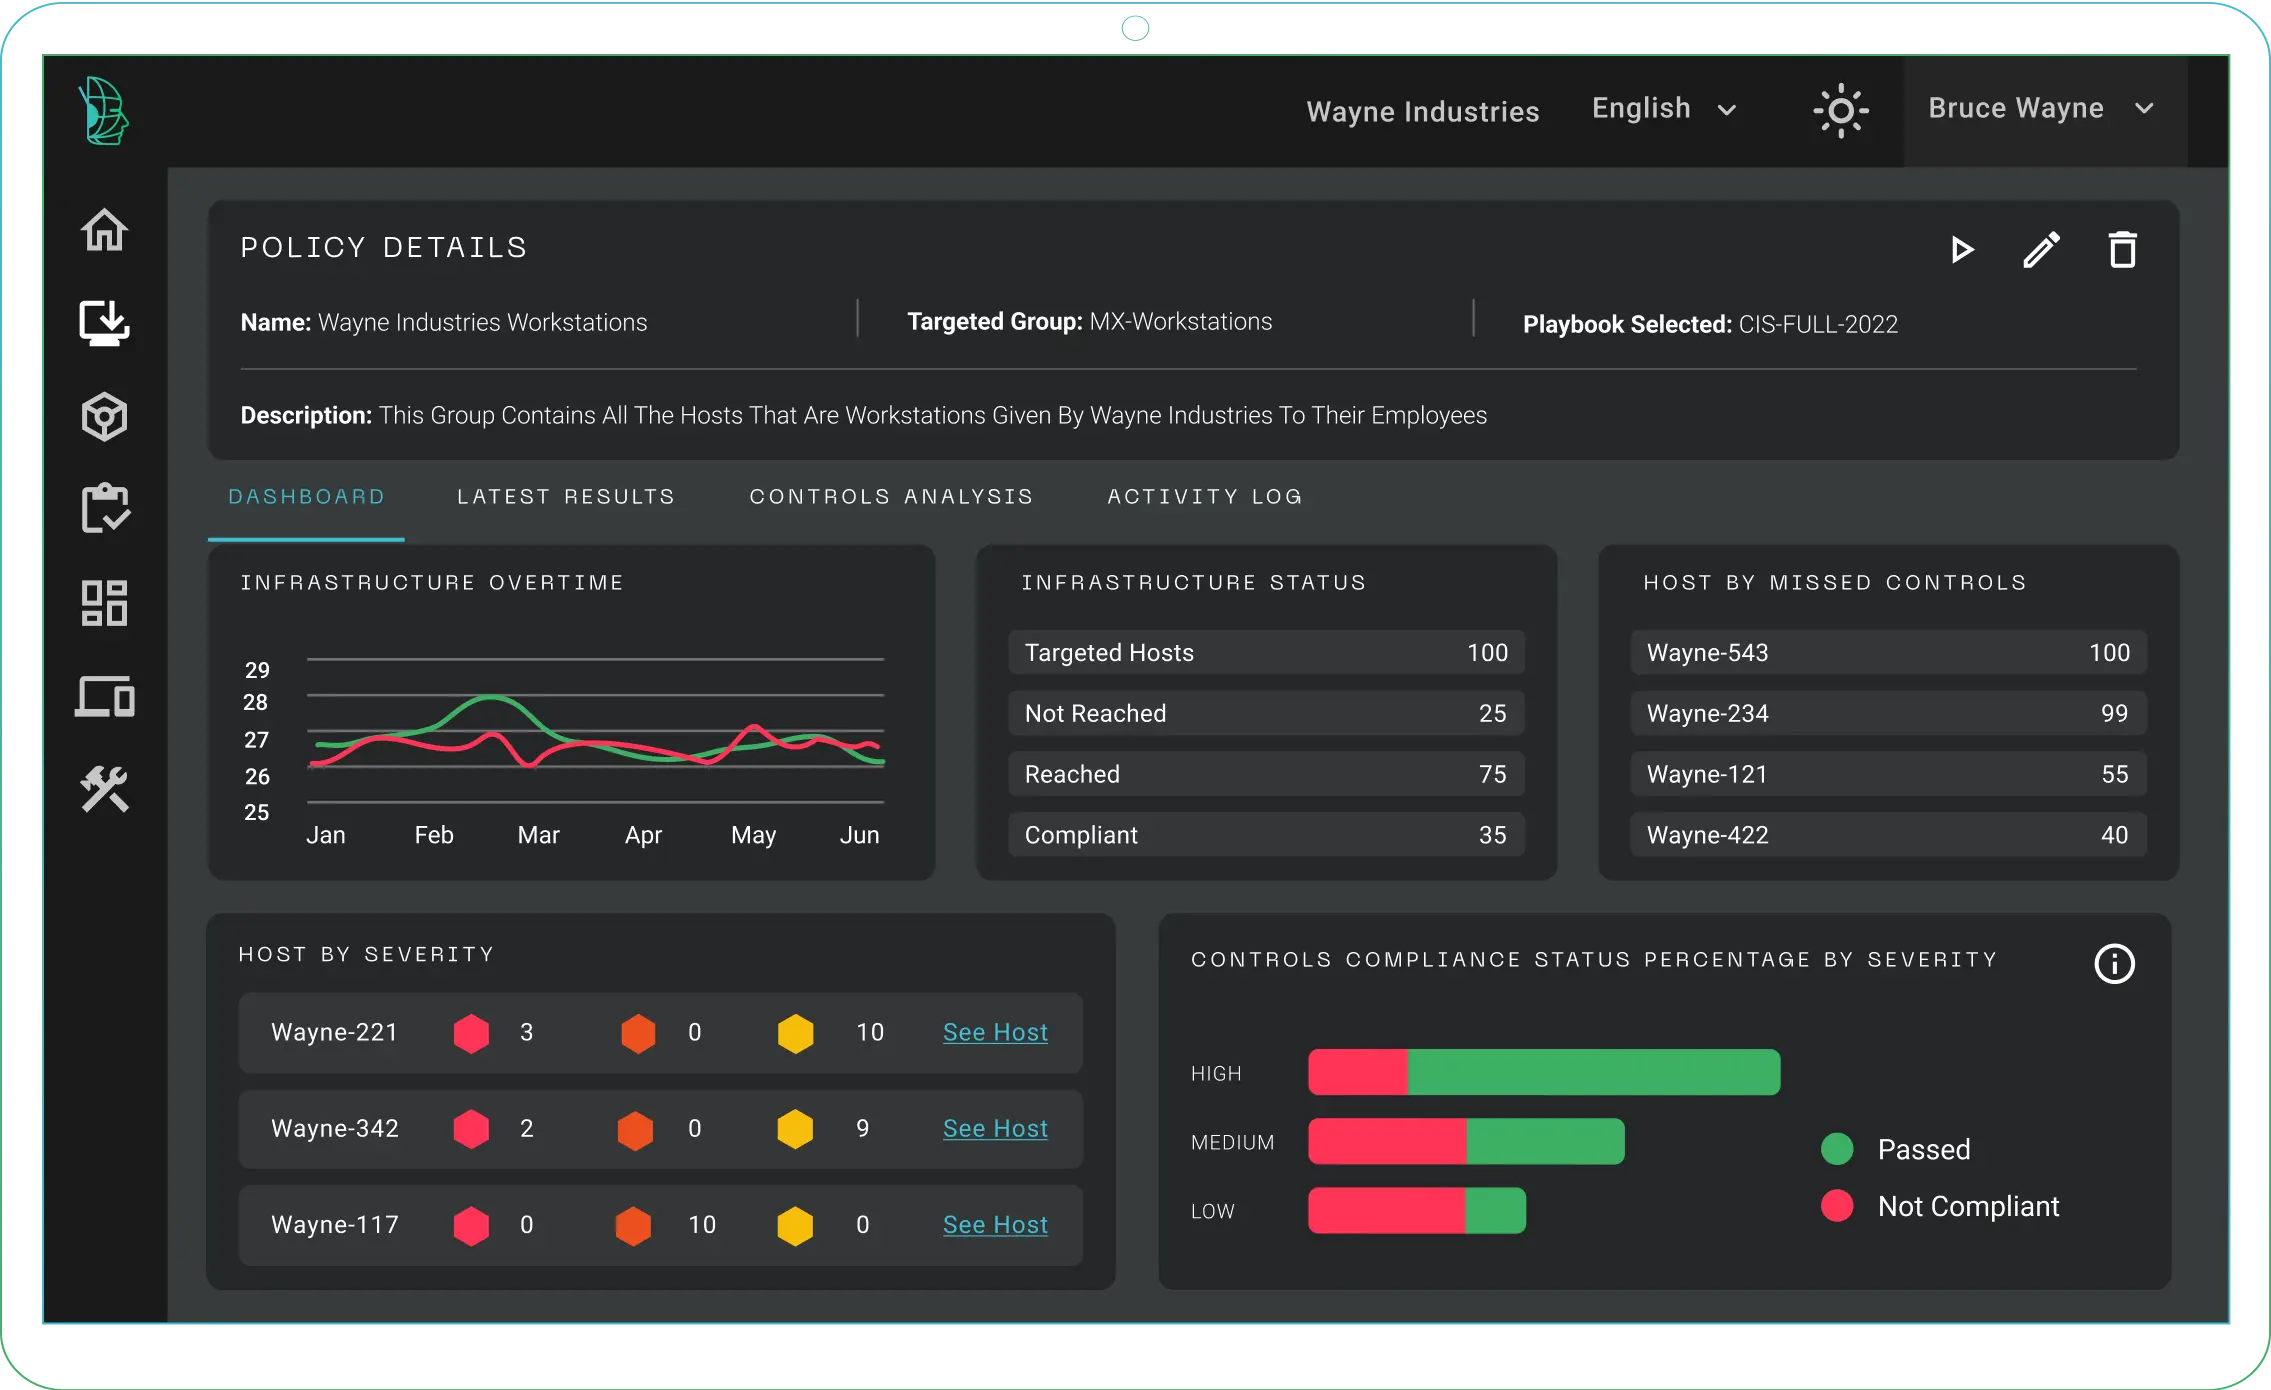Viewport: 2271px width, 1390px height.
Task: Open the Home page from the sidebar
Action: click(104, 230)
